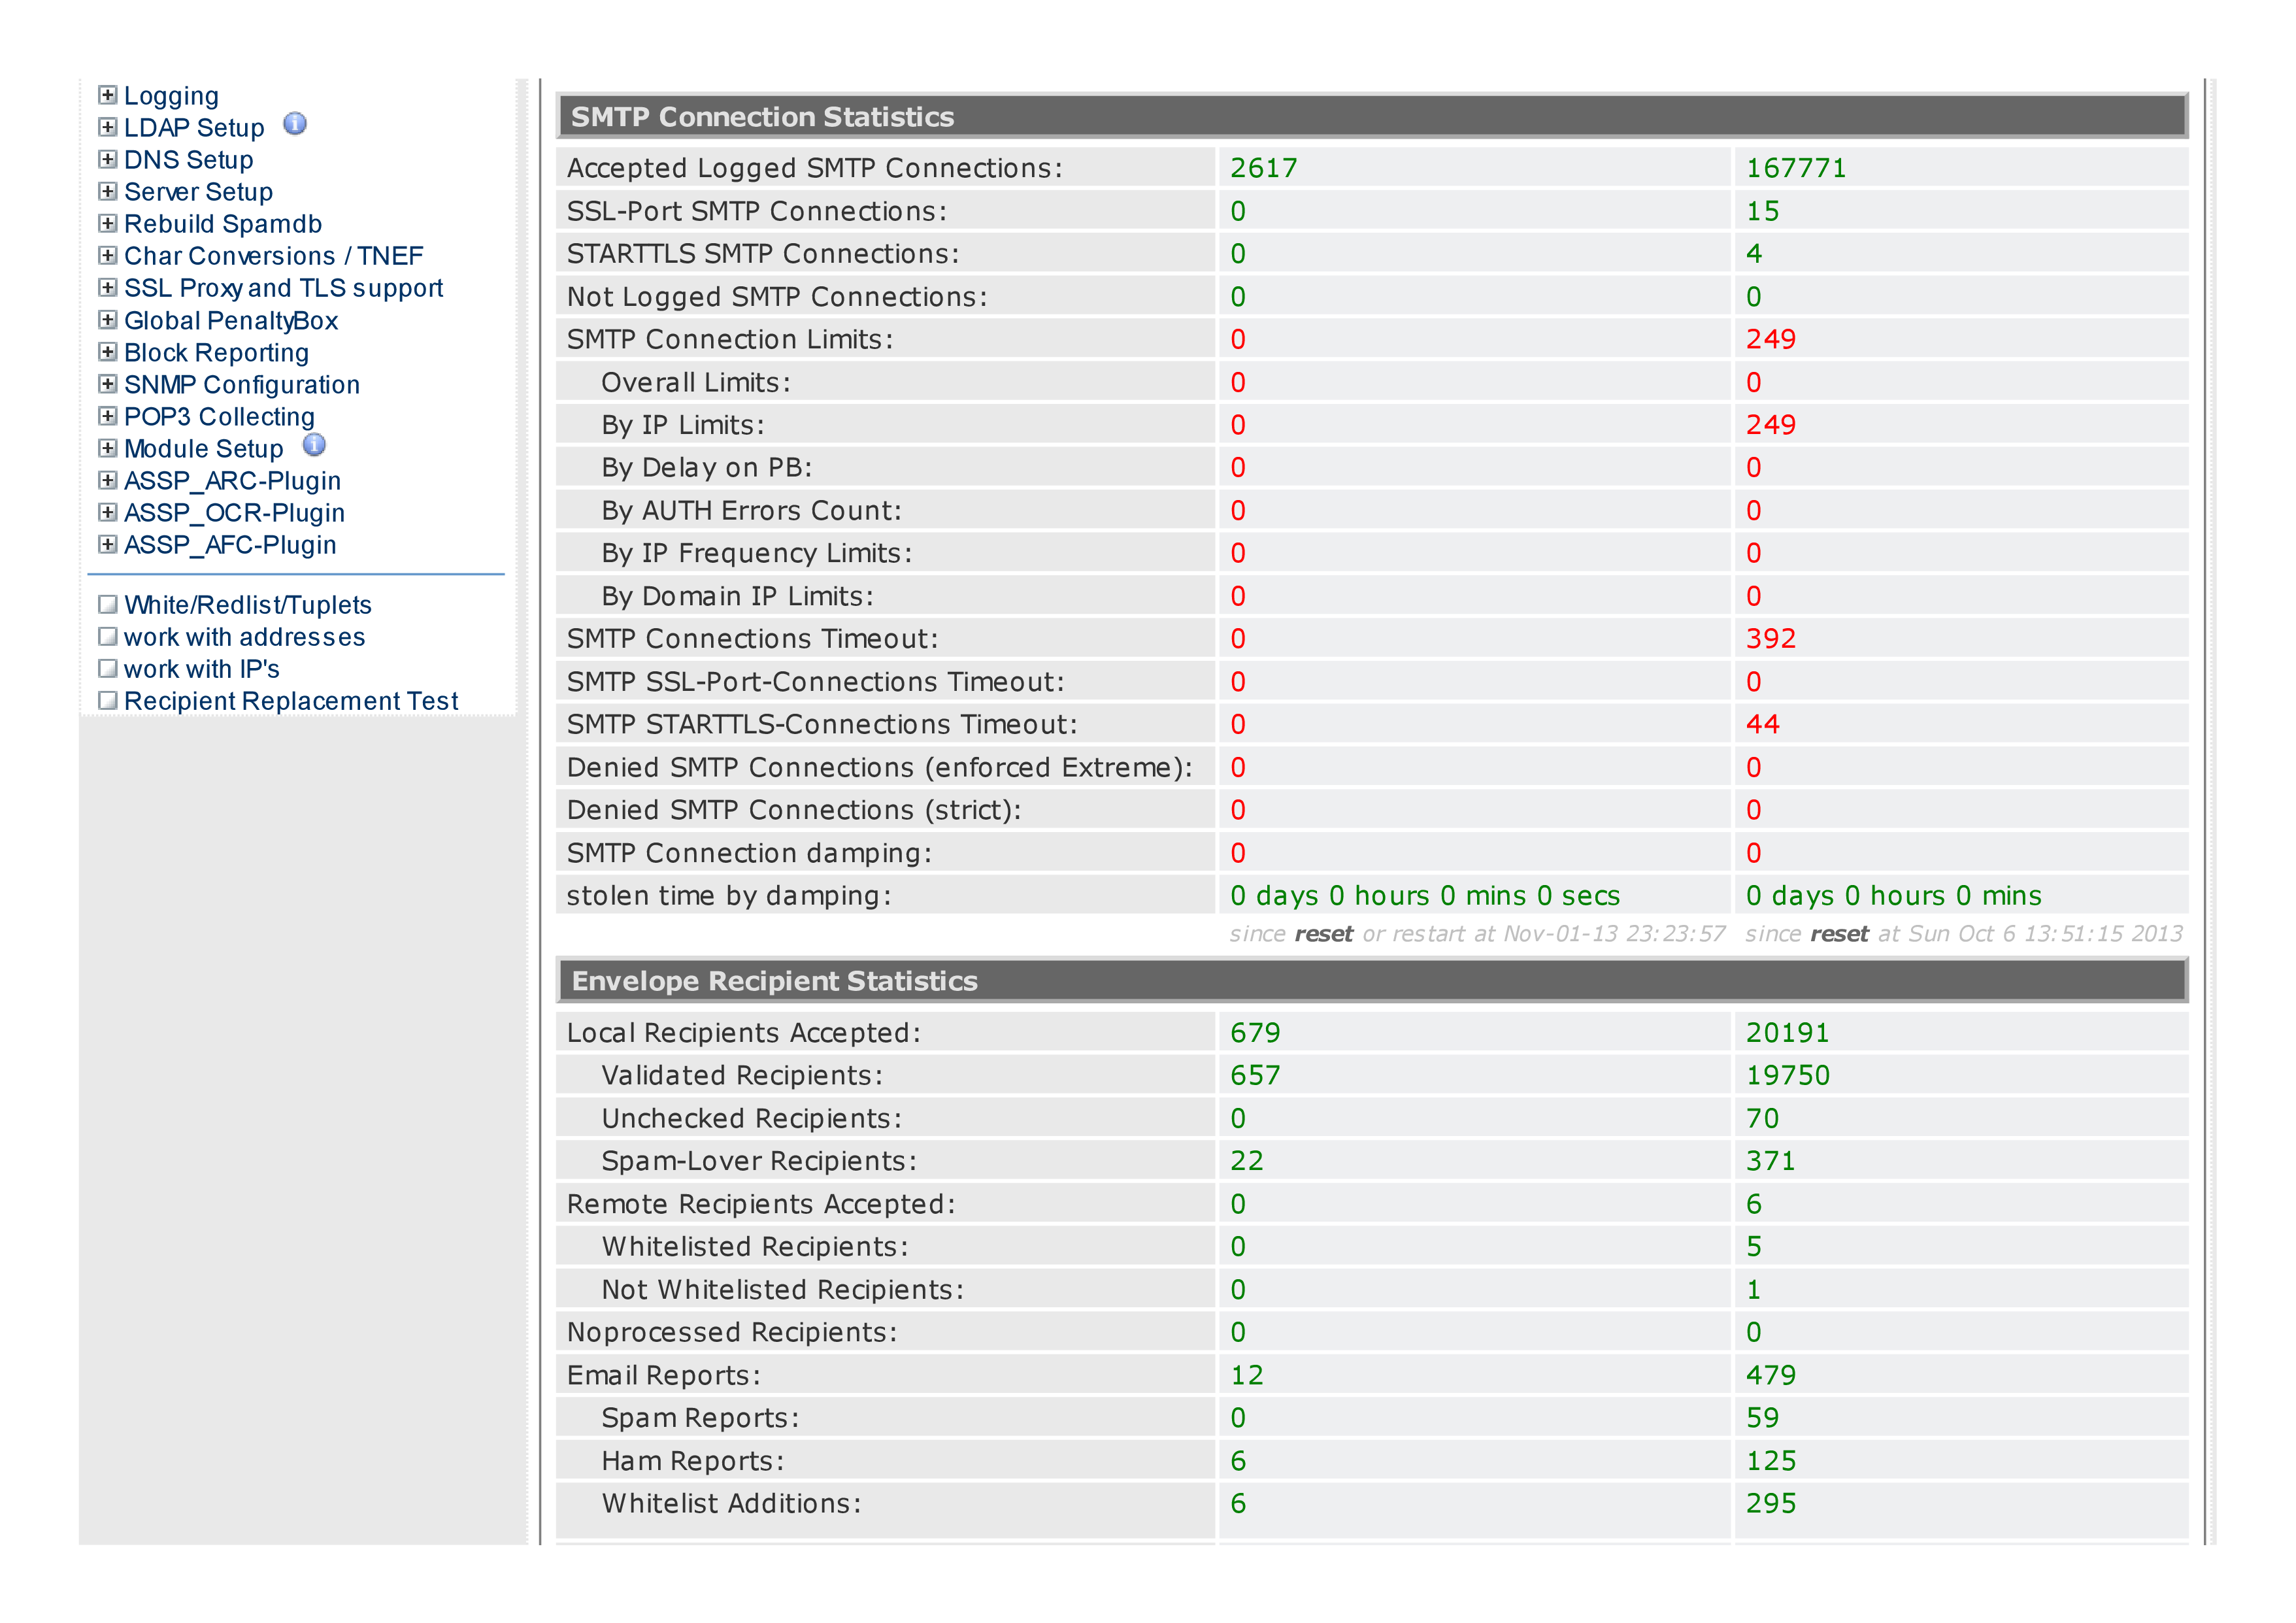Open work with IP's link
Viewport: 2296px width, 1623px height.
click(x=201, y=669)
